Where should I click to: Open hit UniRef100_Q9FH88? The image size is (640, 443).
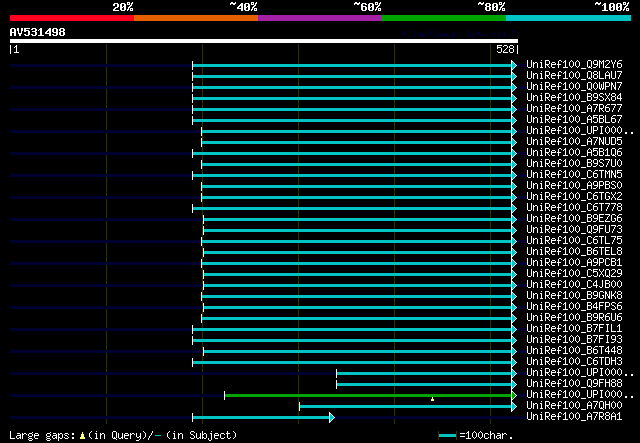click(x=574, y=384)
